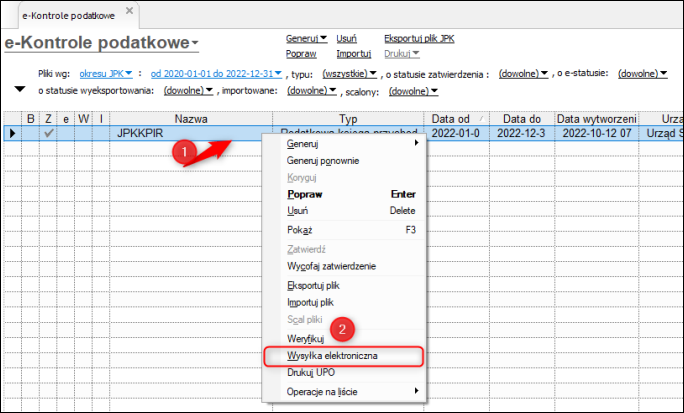The image size is (684, 413).
Task: Sort by the Typ column header
Action: (348, 119)
